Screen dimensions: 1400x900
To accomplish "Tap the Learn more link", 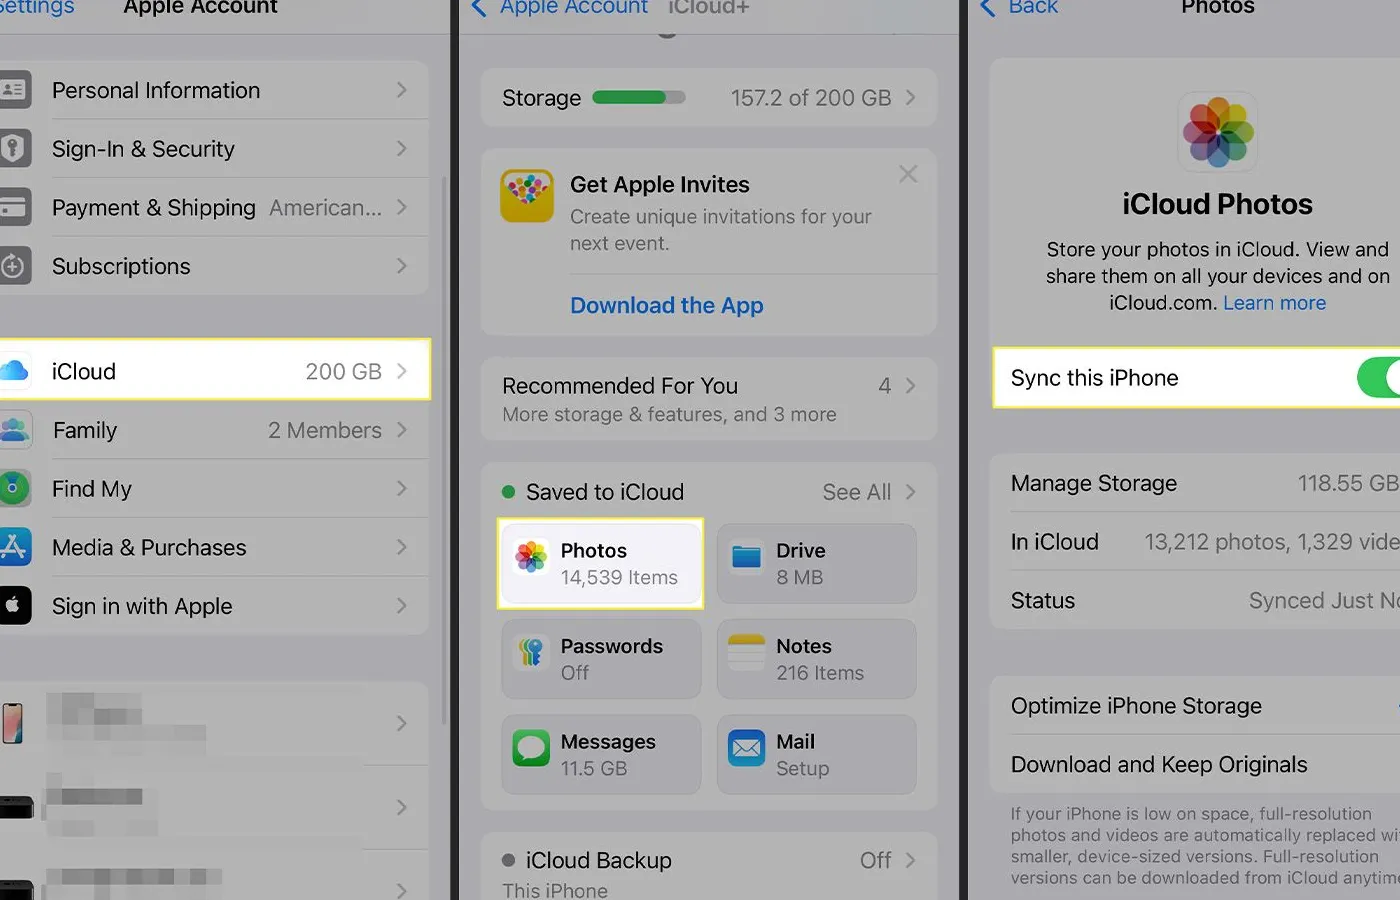I will pos(1274,303).
